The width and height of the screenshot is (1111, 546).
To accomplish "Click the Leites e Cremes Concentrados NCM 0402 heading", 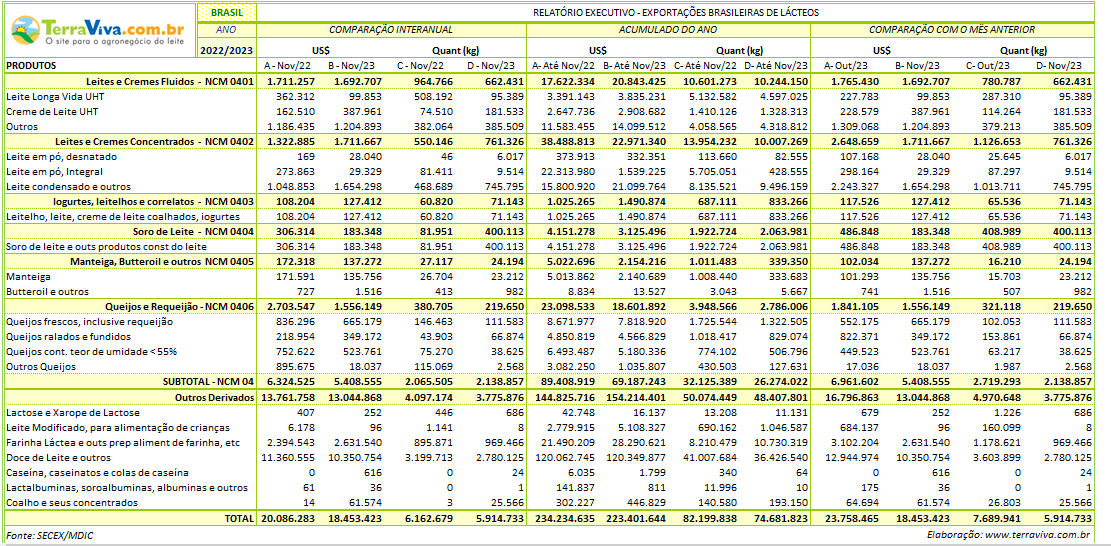I will coord(154,142).
